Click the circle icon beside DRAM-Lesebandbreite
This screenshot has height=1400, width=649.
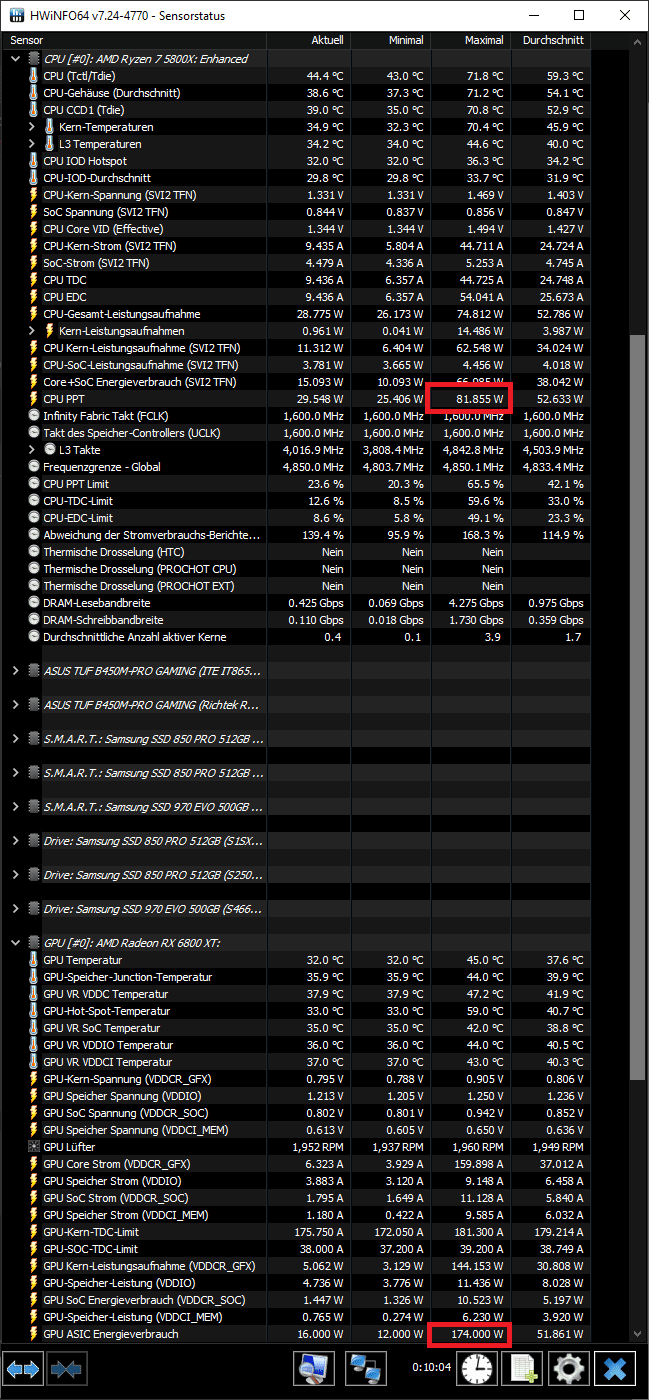(x=34, y=603)
